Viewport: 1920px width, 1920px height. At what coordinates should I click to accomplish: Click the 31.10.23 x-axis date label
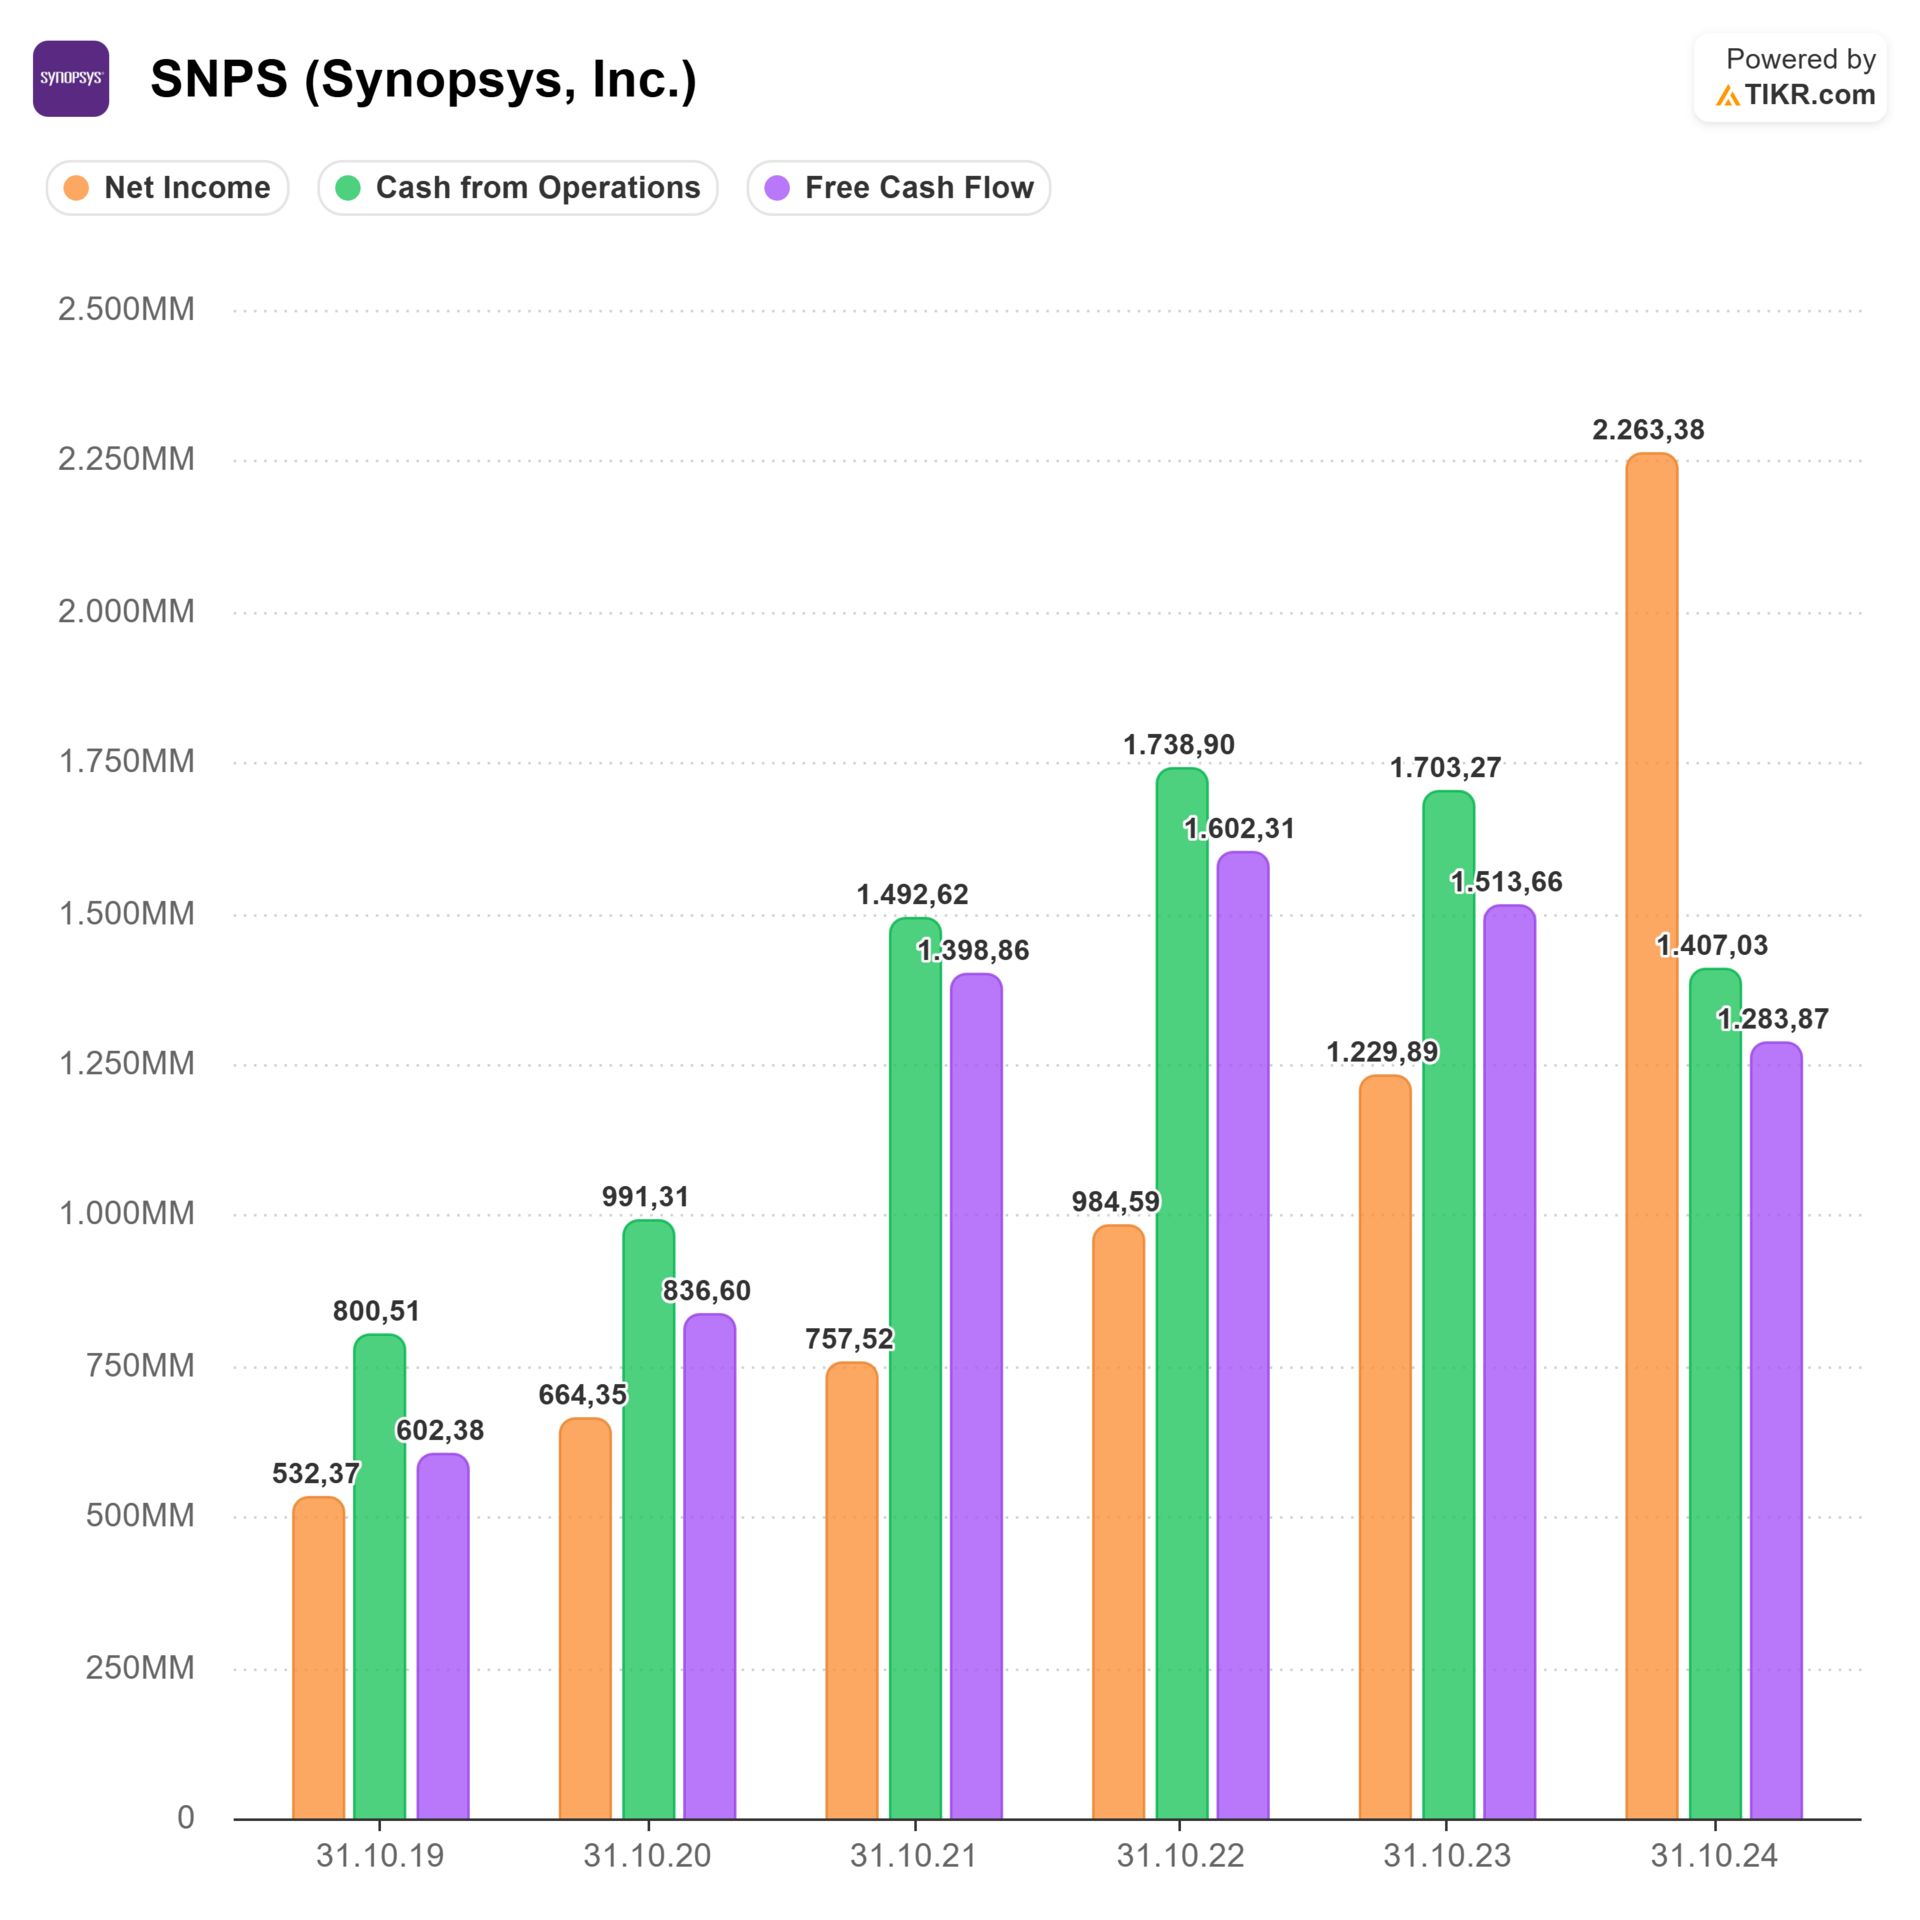pos(1446,1856)
